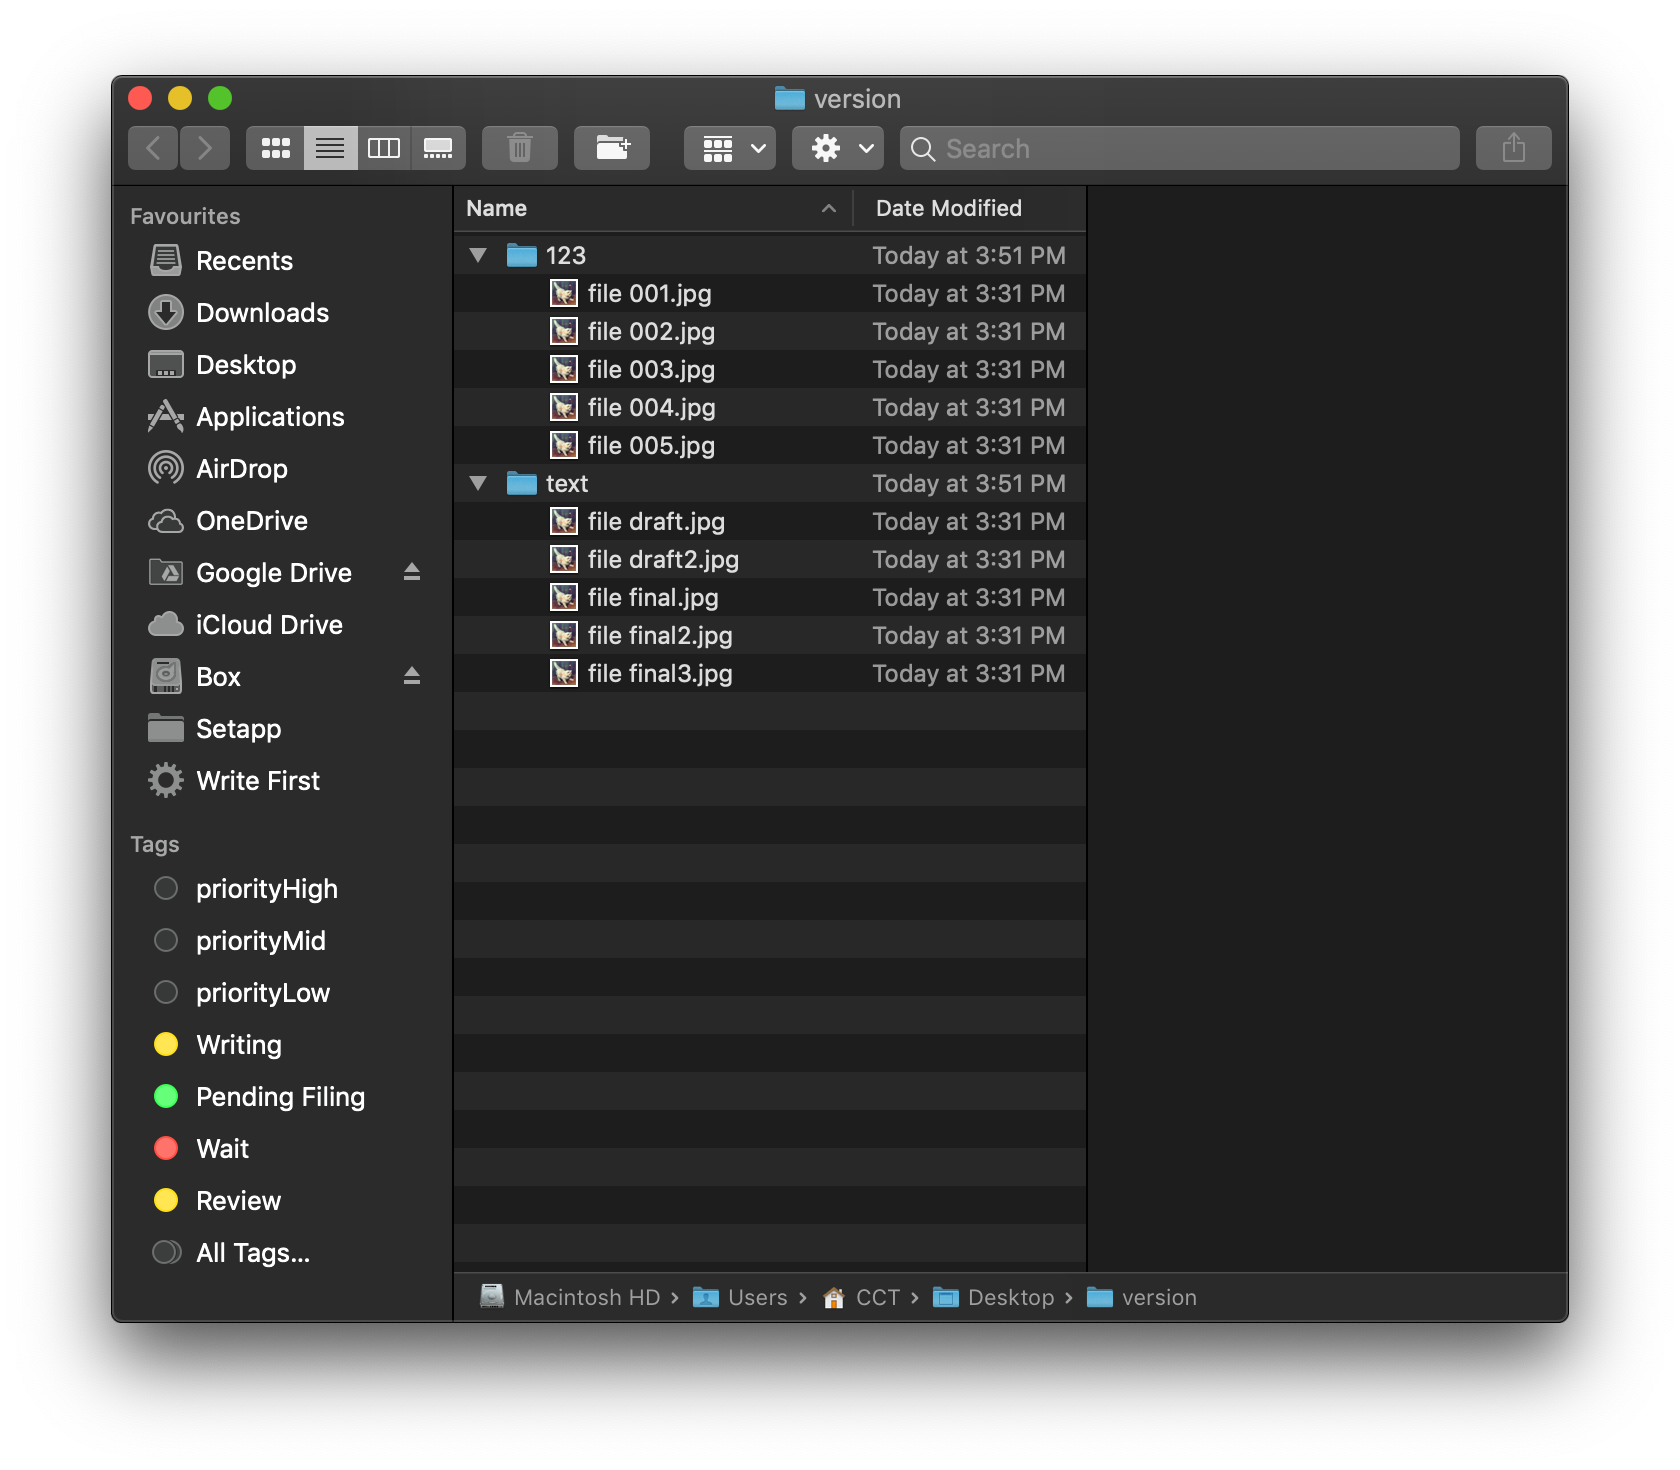This screenshot has height=1470, width=1680.
Task: Open the action gear menu
Action: pyautogui.click(x=837, y=147)
